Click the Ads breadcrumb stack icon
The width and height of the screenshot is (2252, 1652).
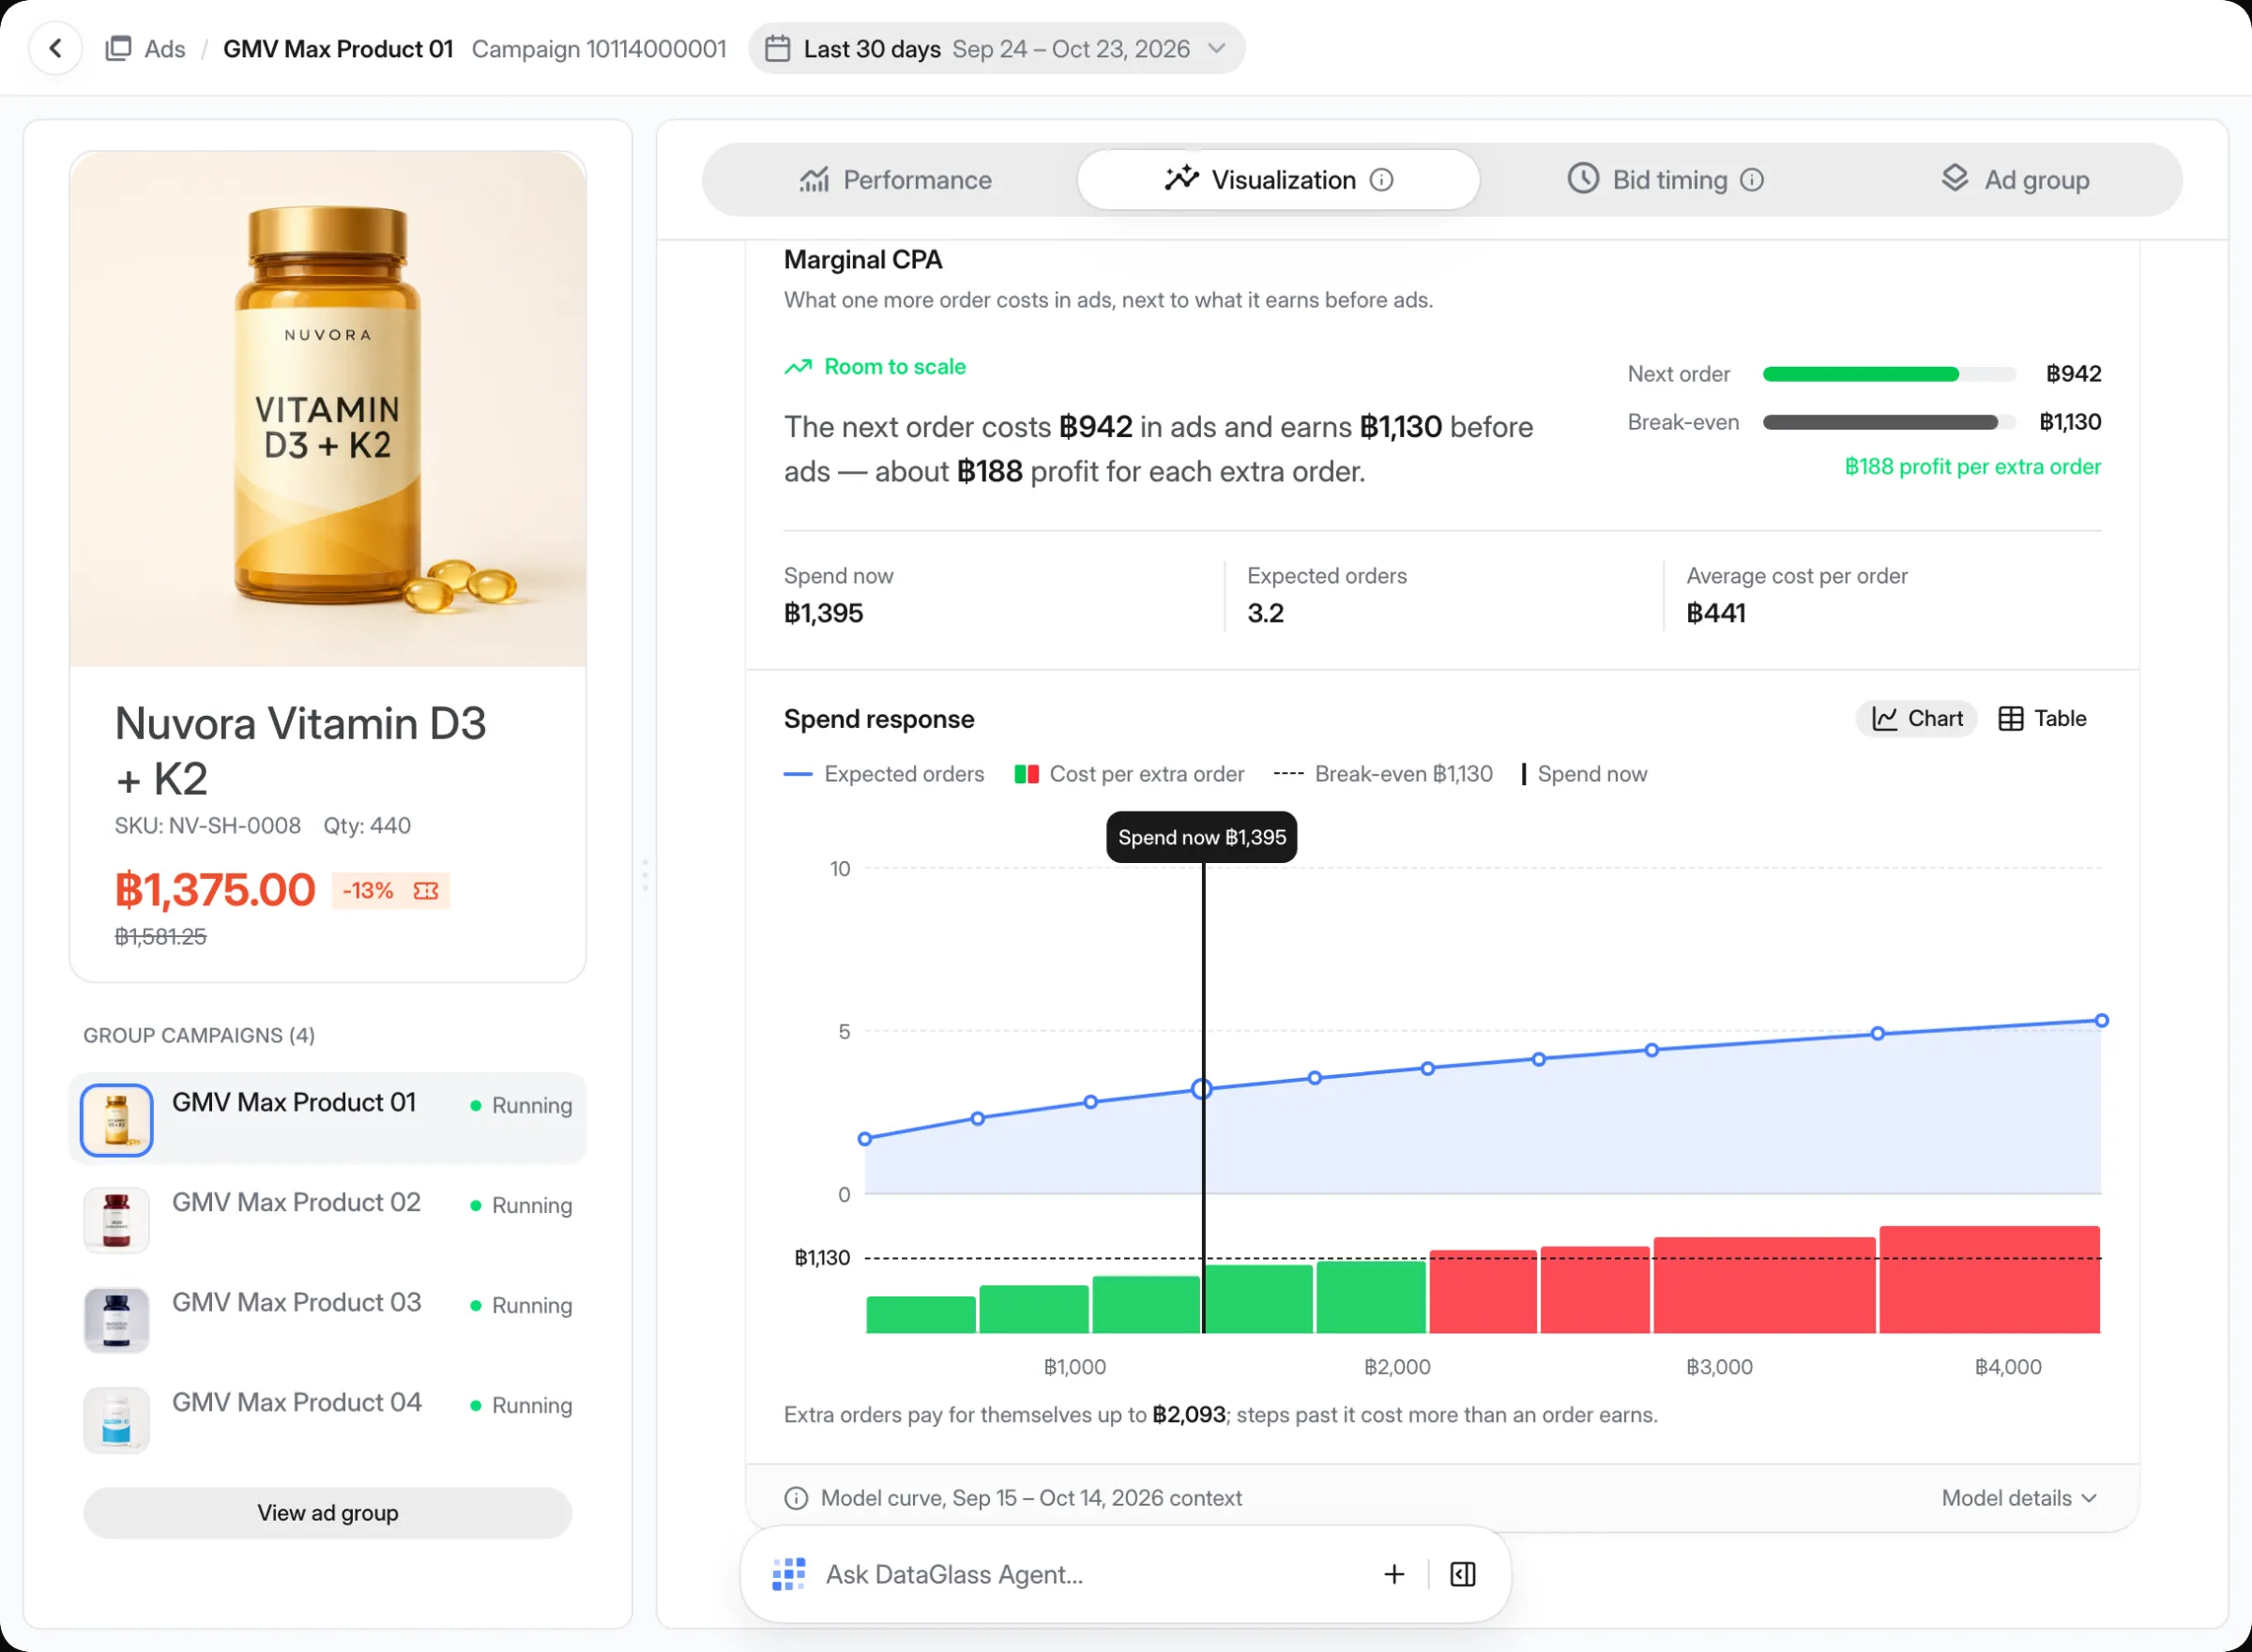[118, 48]
